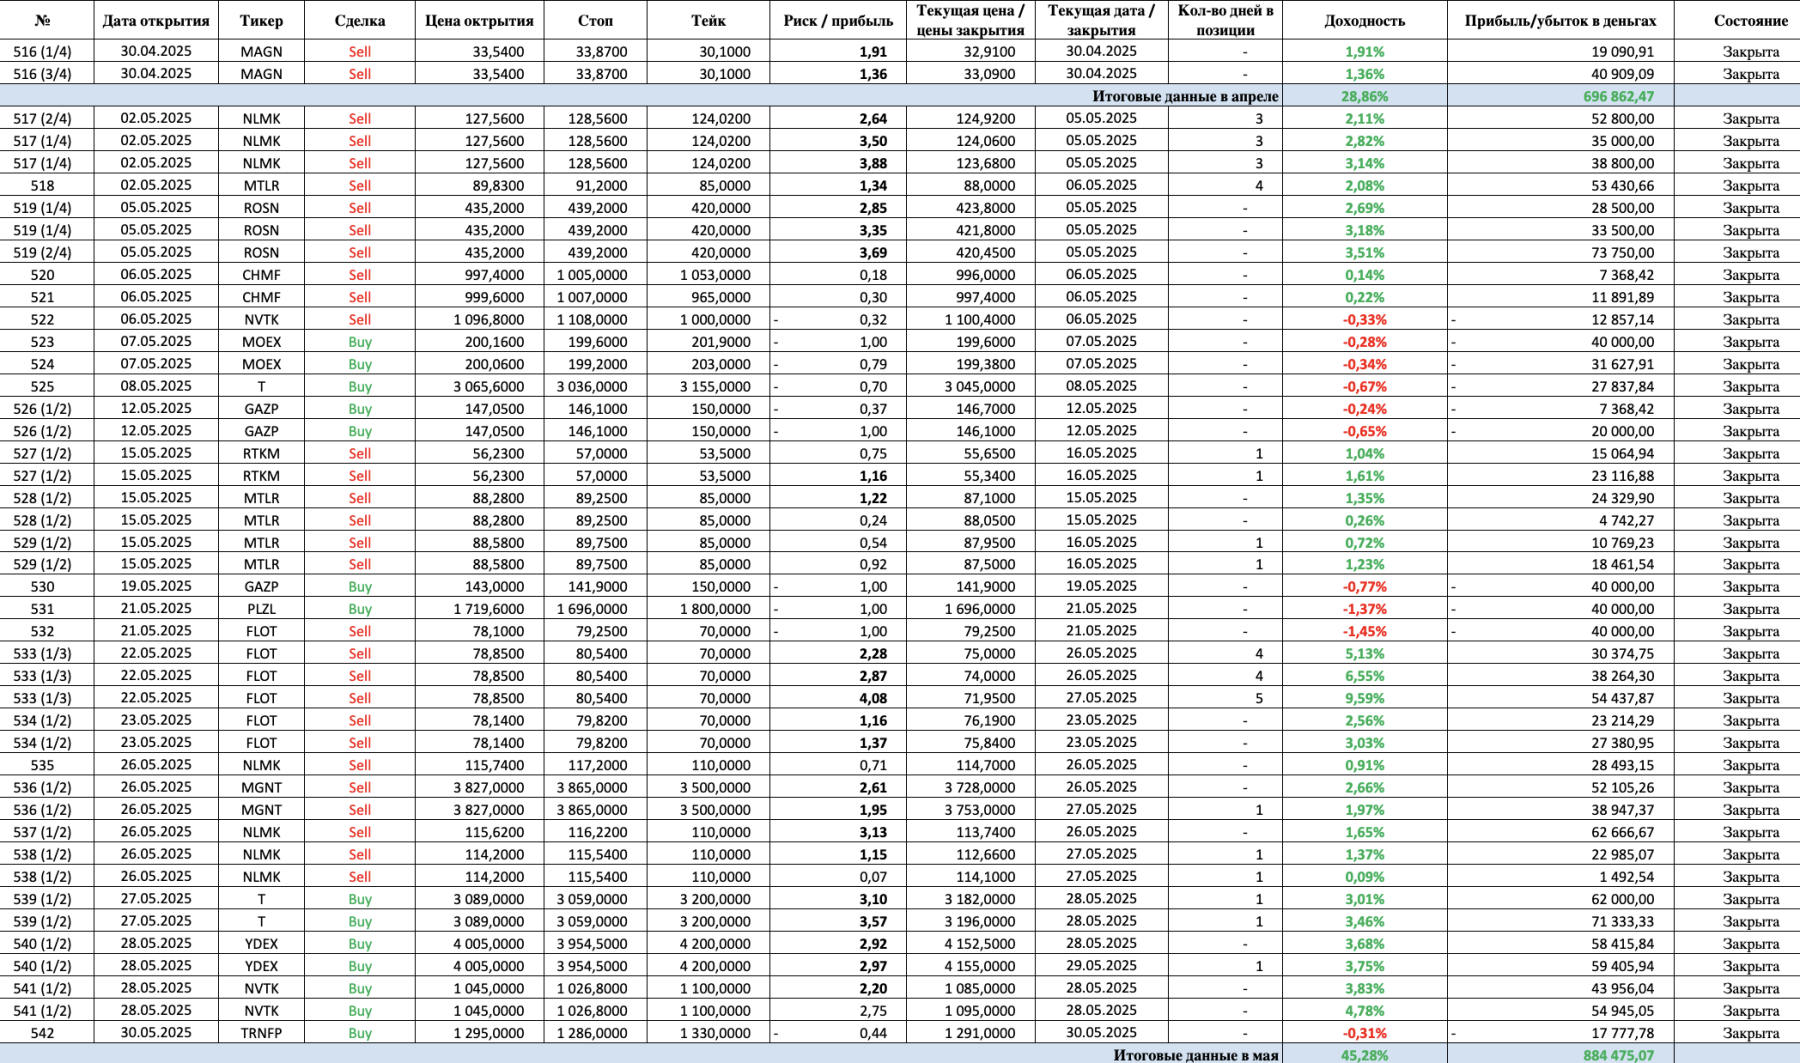Select the "Итоговые данные в апреле" cell
Image resolution: width=1800 pixels, height=1063 pixels.
[1185, 96]
